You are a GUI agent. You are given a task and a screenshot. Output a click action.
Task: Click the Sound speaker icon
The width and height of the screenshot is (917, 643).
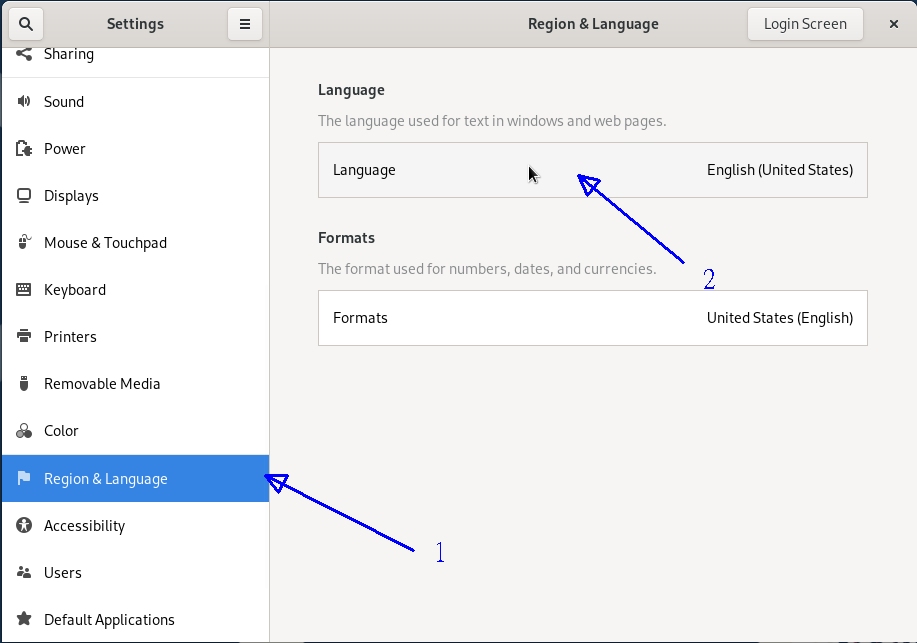[x=24, y=102]
